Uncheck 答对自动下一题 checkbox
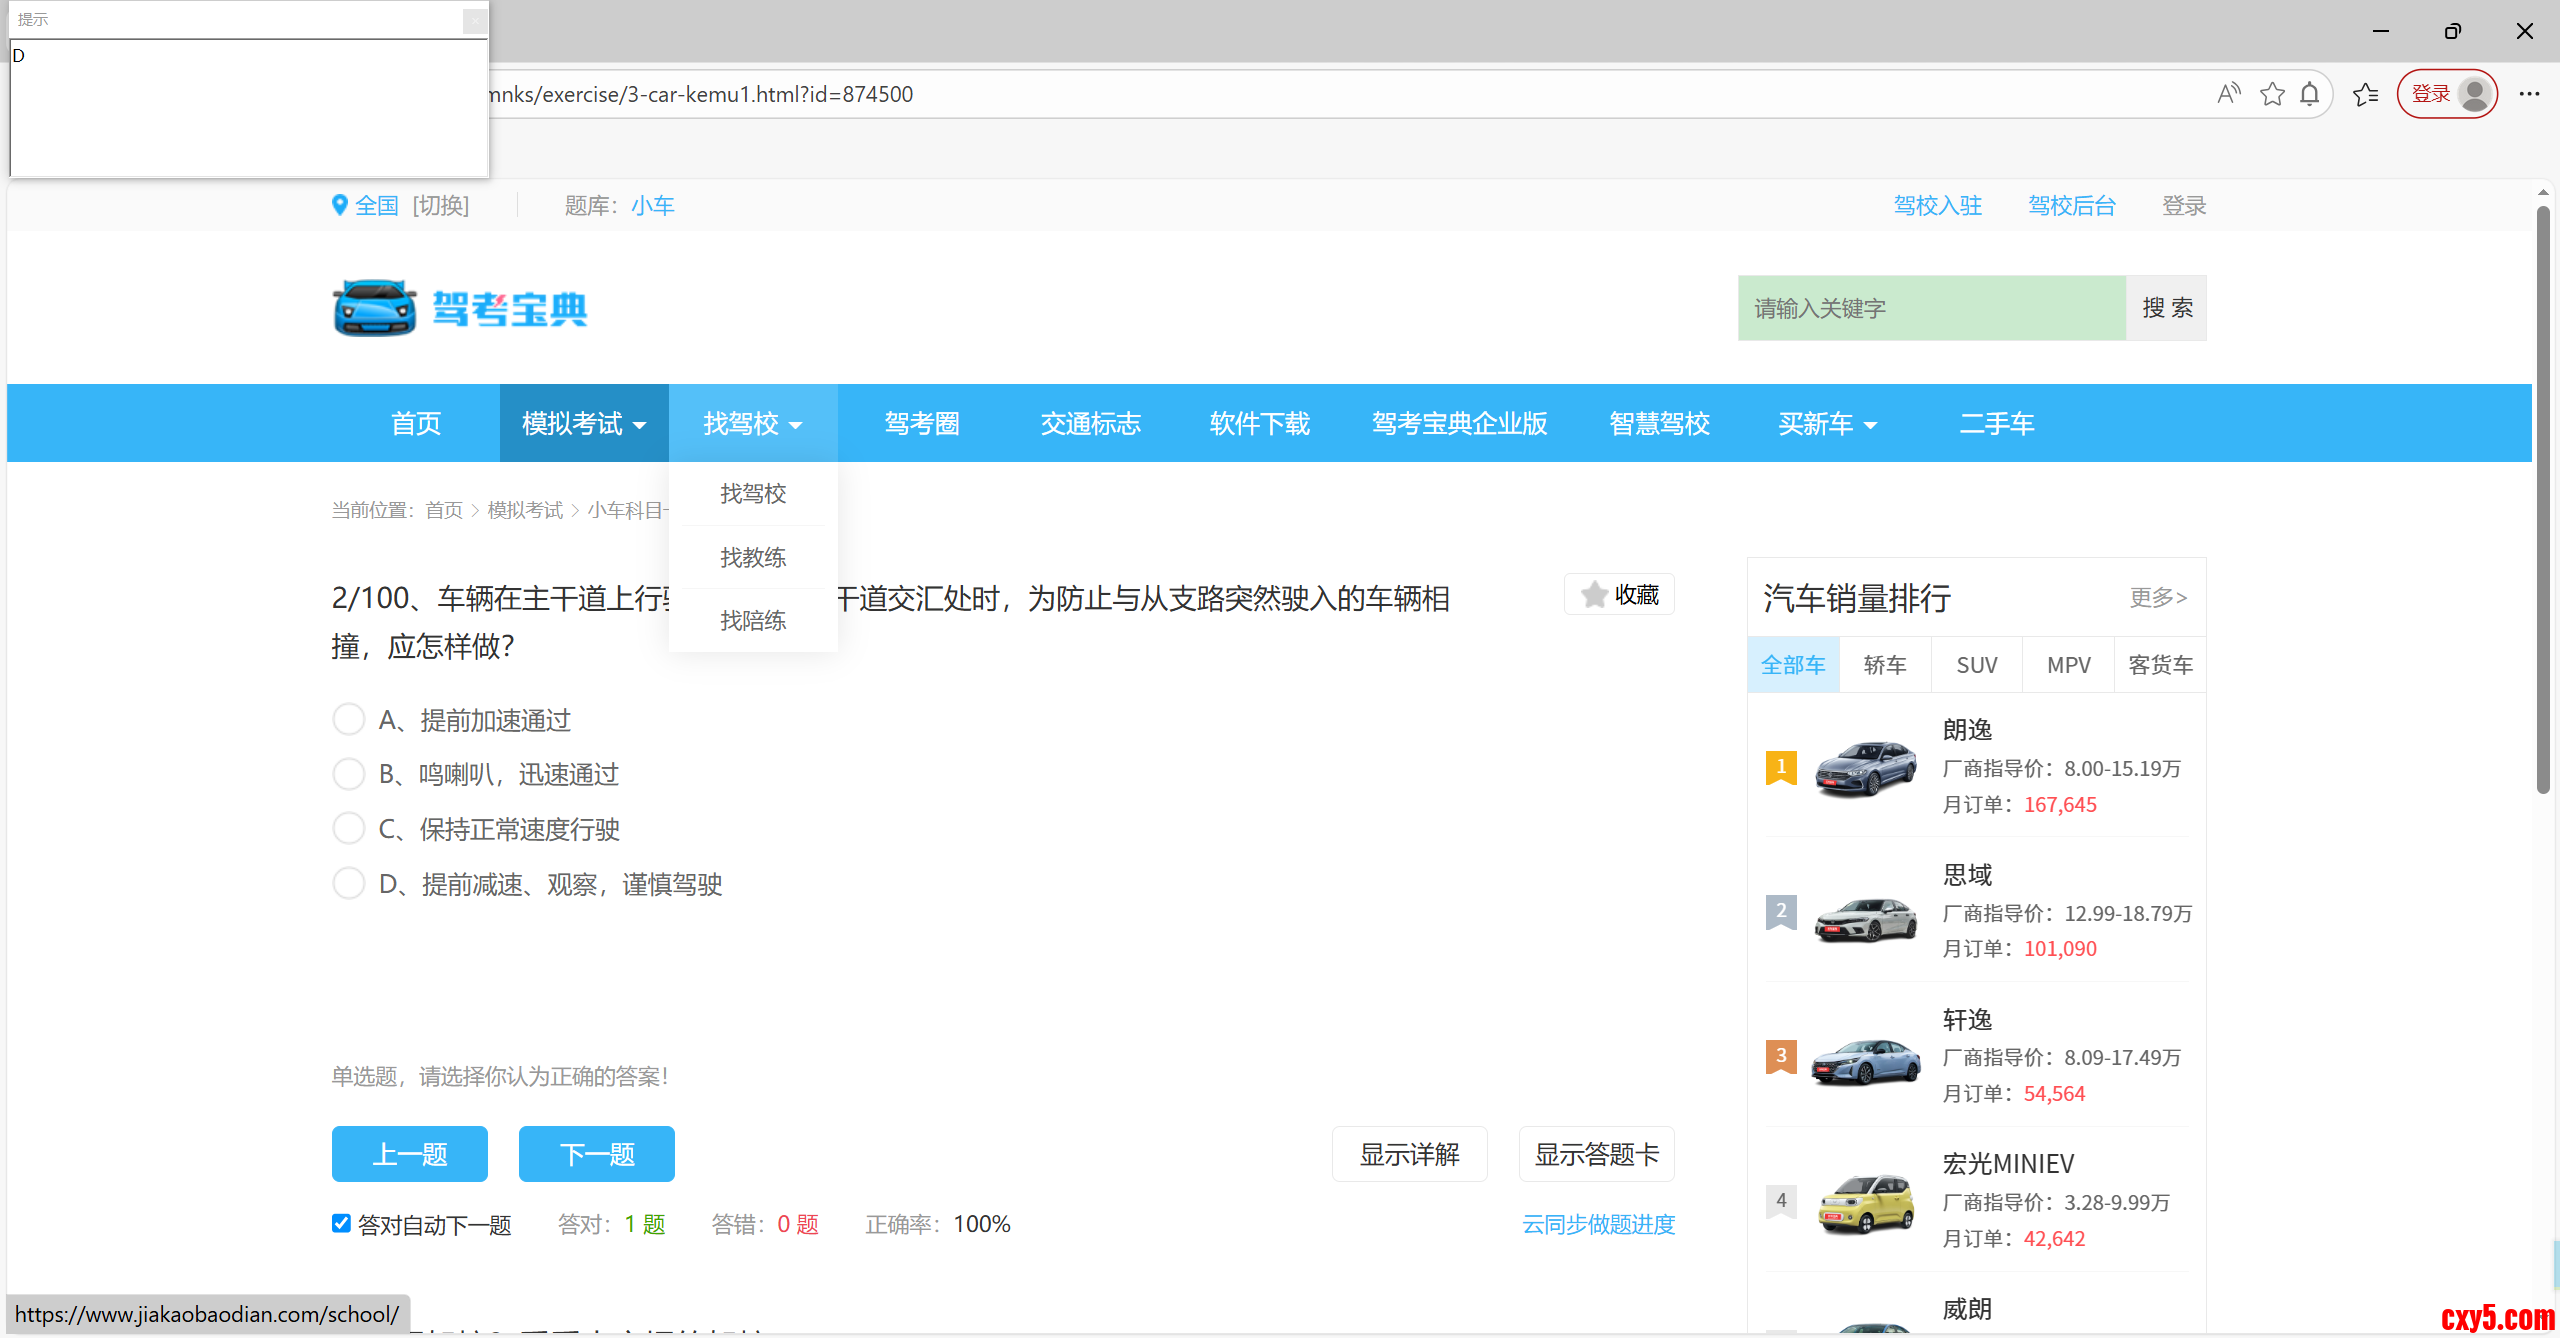 (341, 1223)
